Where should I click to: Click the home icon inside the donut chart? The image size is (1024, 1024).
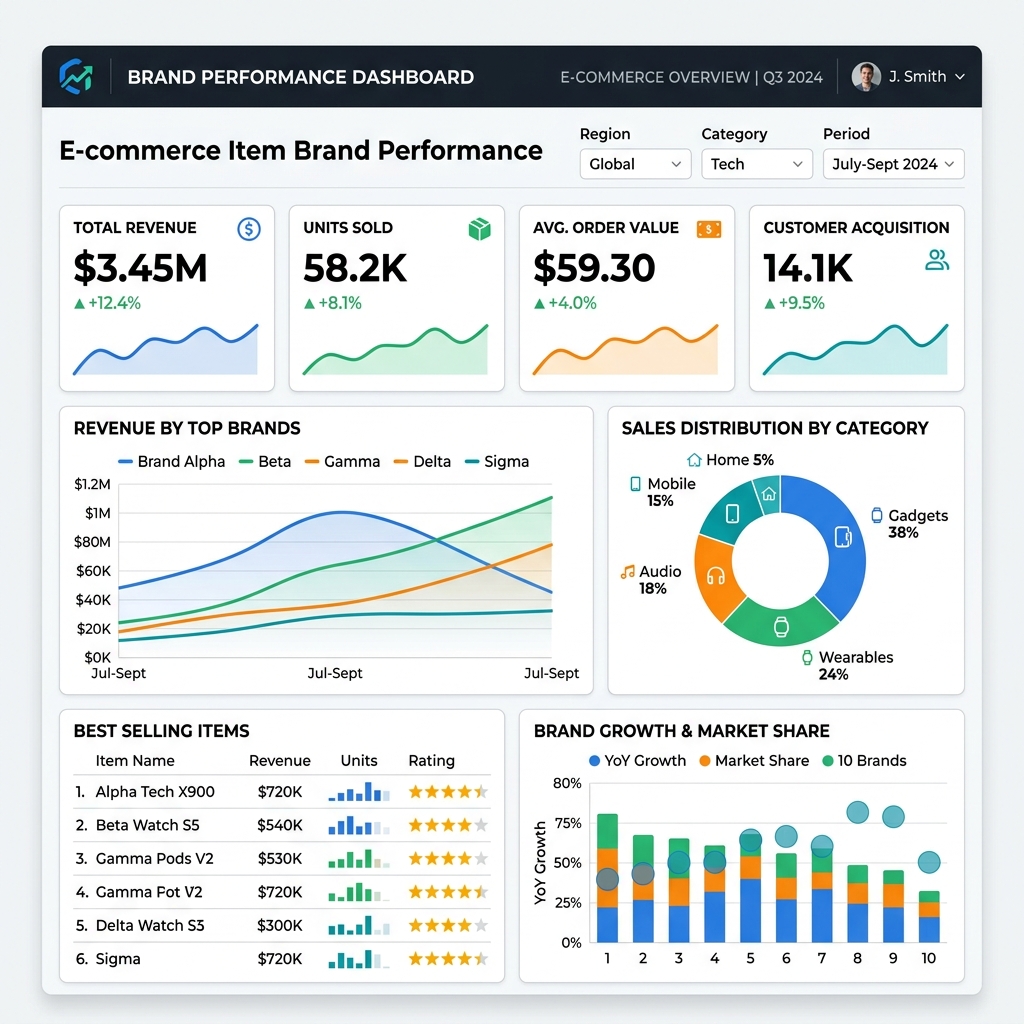coord(769,494)
